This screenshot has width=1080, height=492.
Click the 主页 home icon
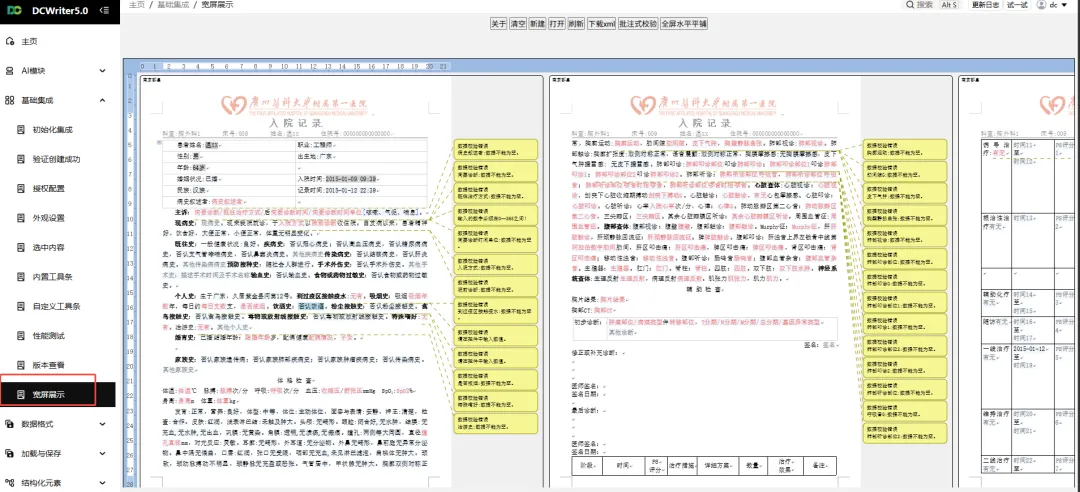10,41
